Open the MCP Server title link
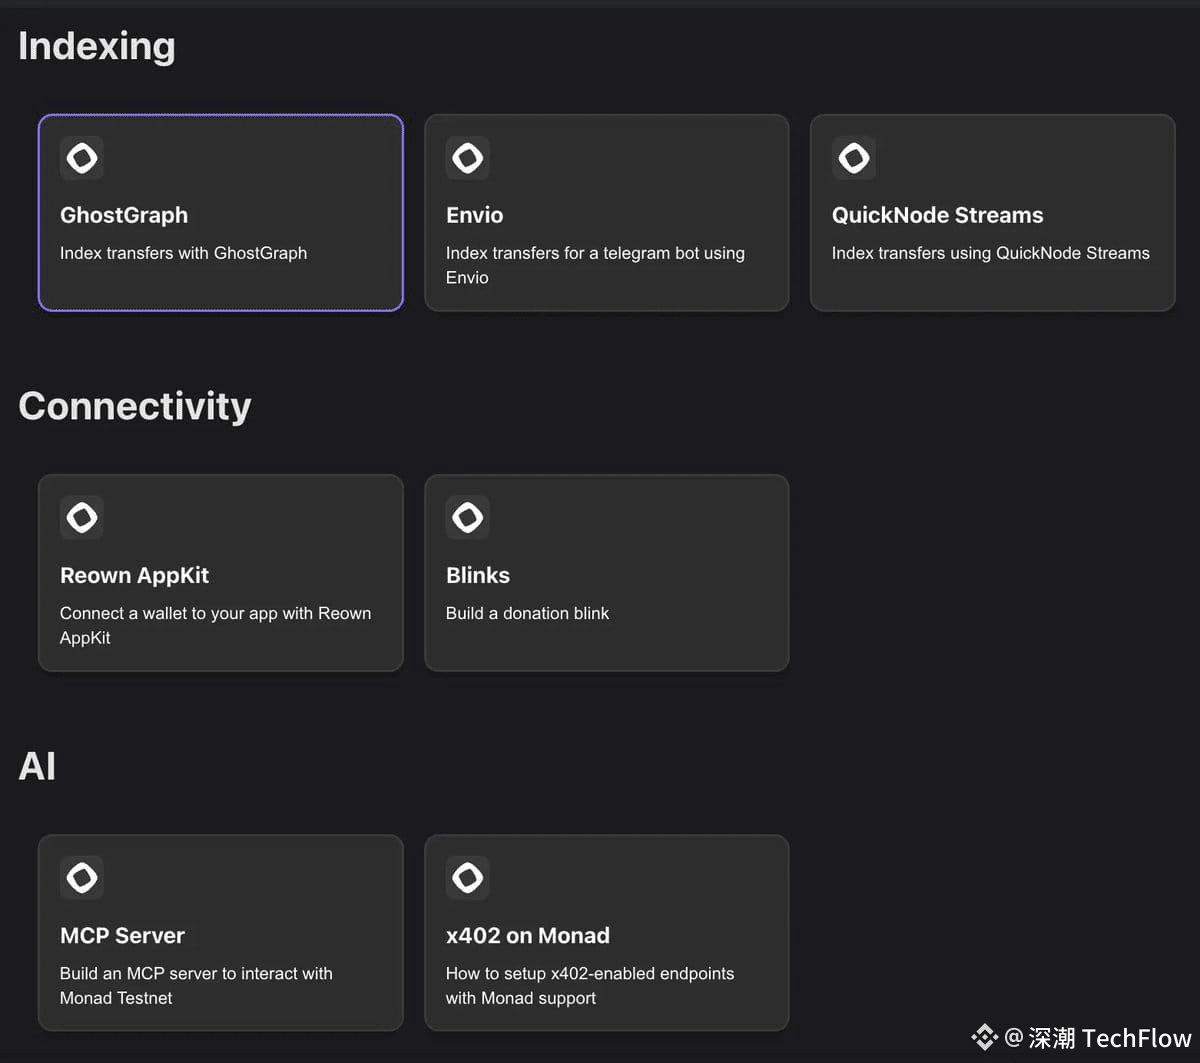This screenshot has height=1063, width=1200. (122, 935)
